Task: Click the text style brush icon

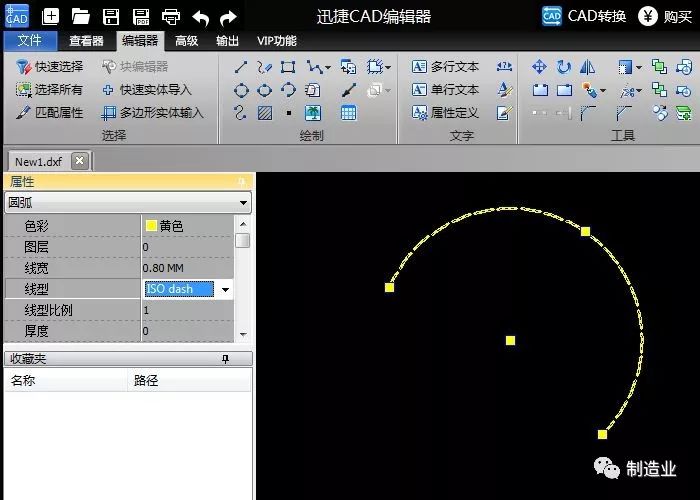Action: (504, 90)
